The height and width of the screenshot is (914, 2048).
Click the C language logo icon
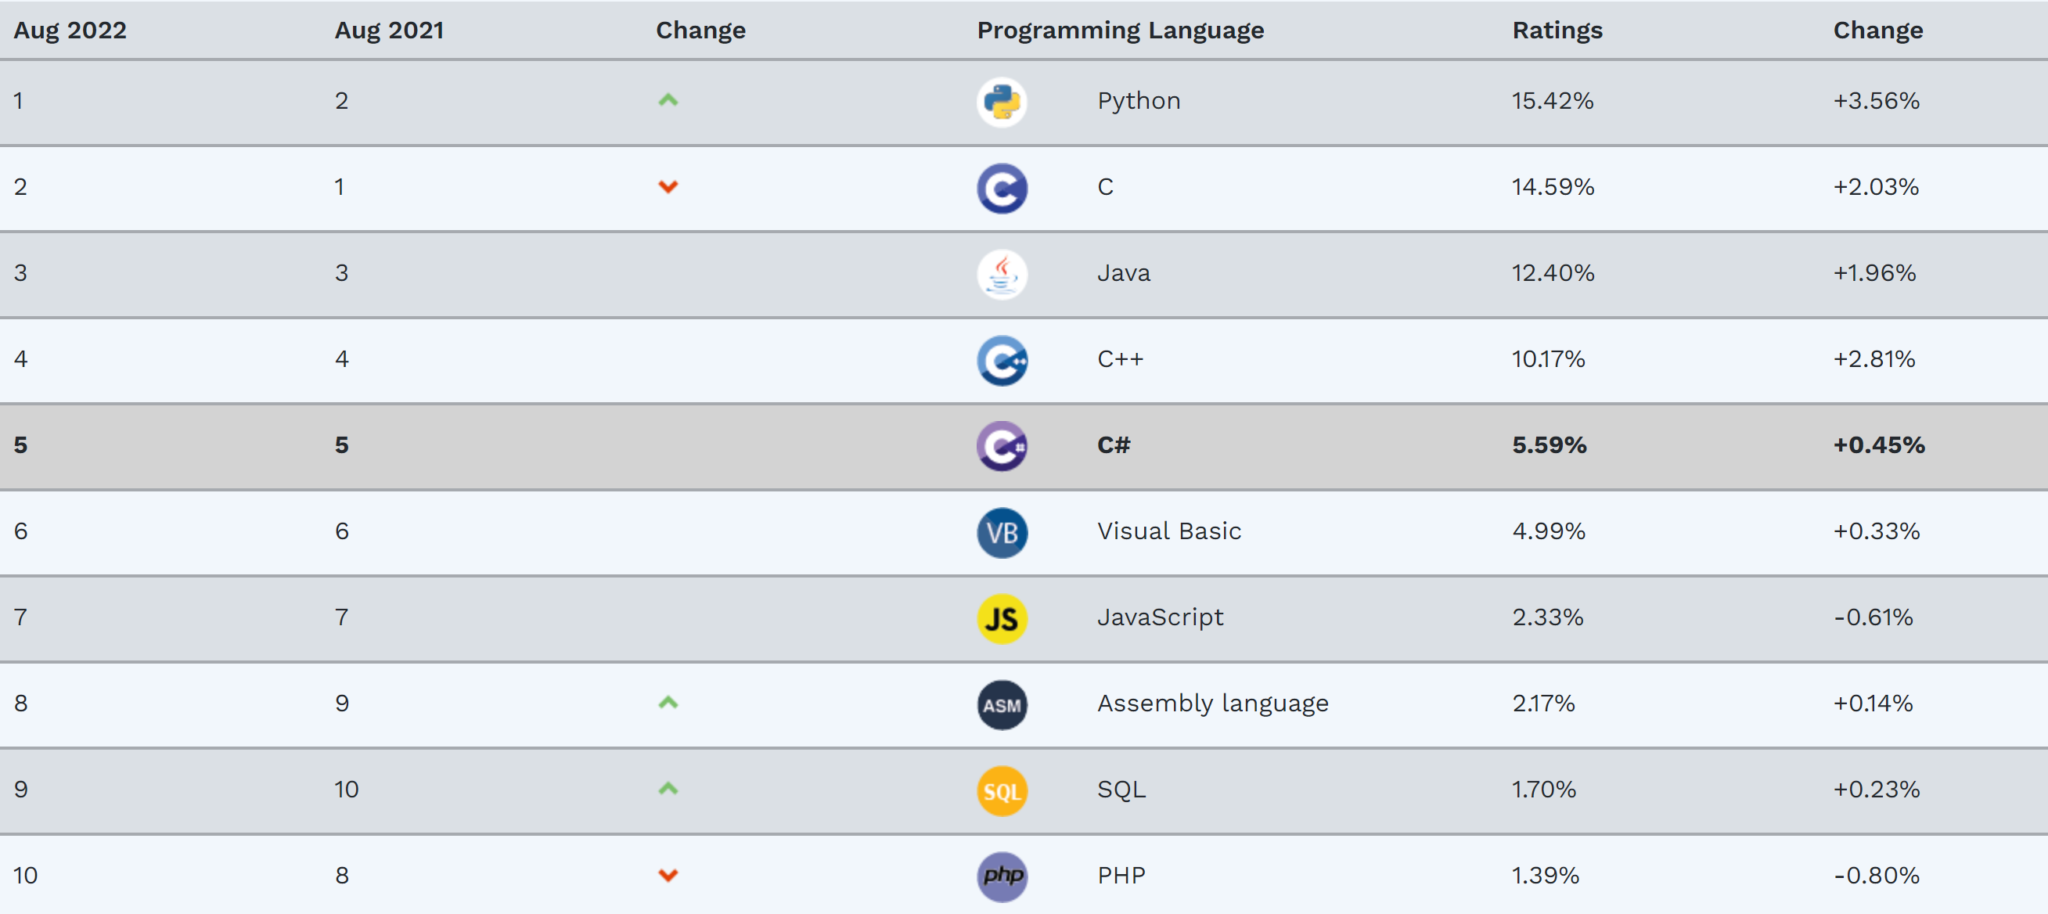1001,188
